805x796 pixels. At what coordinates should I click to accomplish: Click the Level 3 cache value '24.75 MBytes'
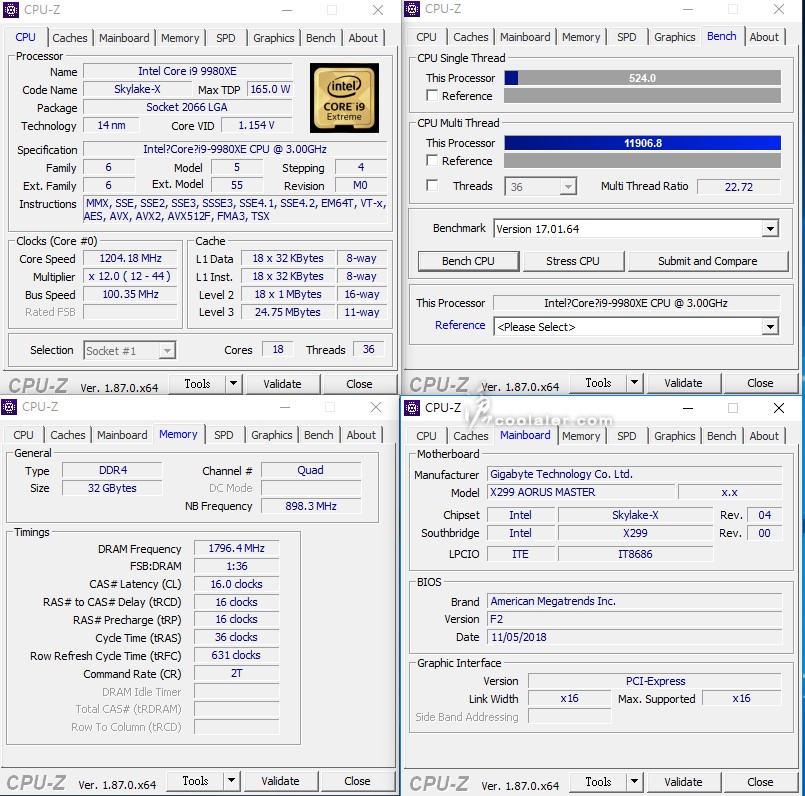click(288, 312)
